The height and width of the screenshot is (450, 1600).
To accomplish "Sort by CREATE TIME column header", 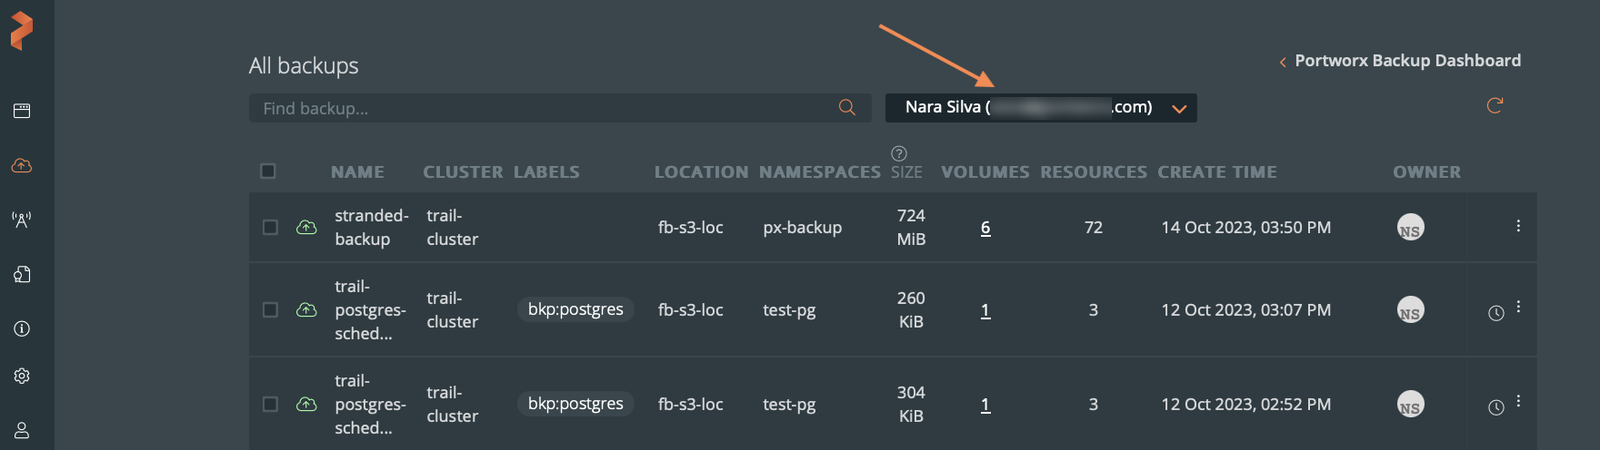I will coord(1217,172).
